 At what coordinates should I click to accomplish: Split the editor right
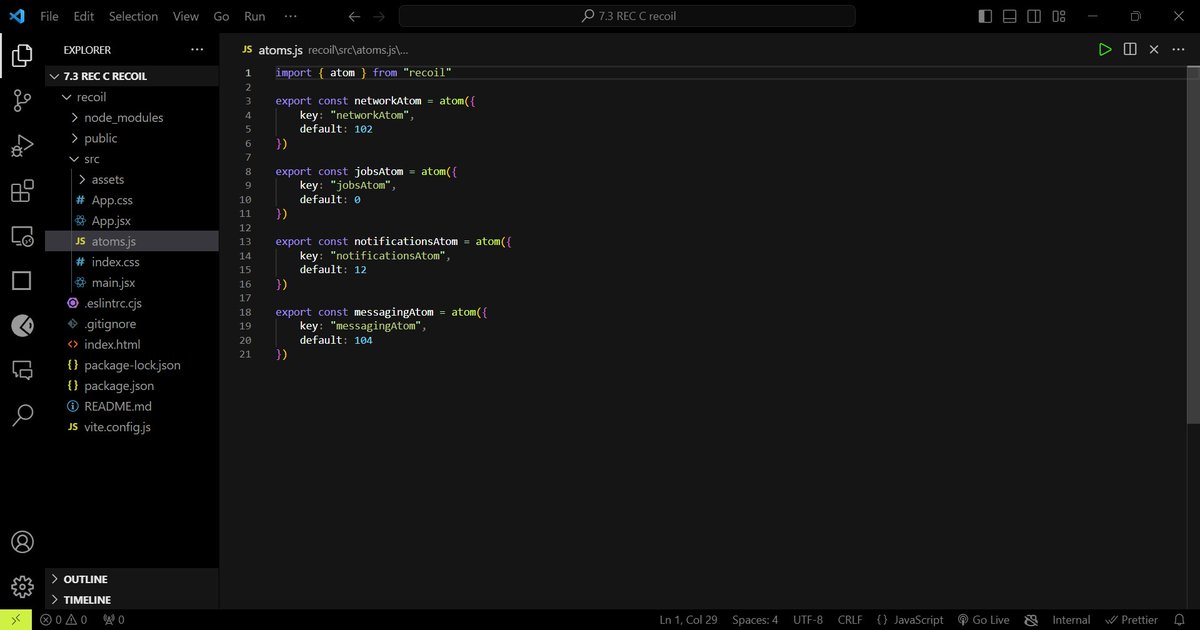(x=1130, y=49)
